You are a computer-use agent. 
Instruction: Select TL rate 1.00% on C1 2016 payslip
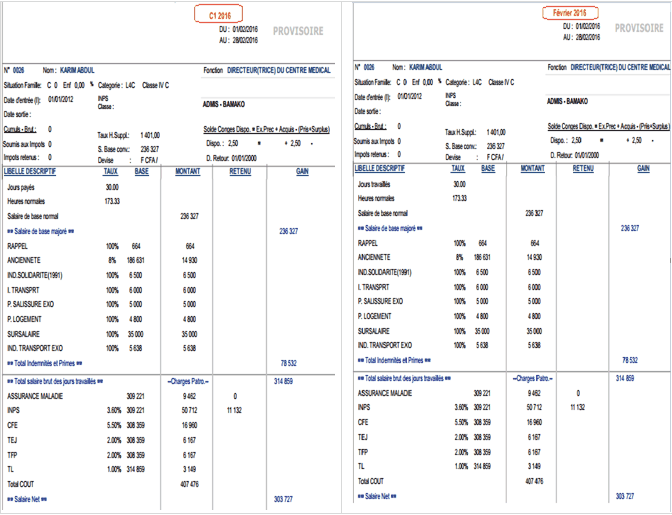point(114,470)
